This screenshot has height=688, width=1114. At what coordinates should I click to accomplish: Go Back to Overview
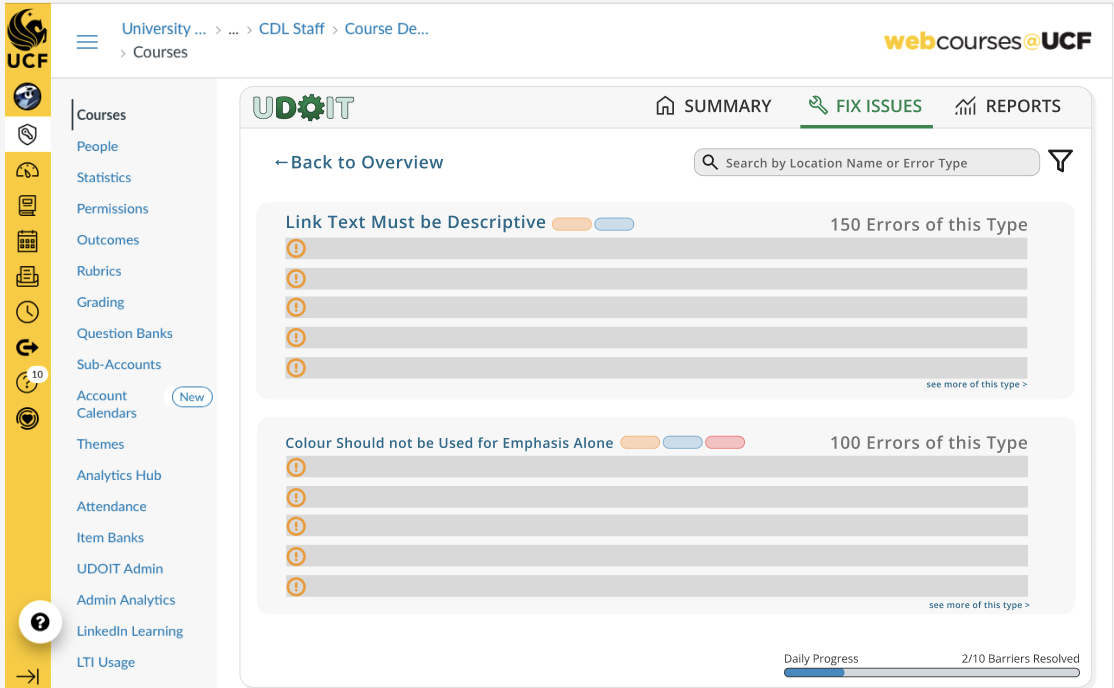[359, 163]
